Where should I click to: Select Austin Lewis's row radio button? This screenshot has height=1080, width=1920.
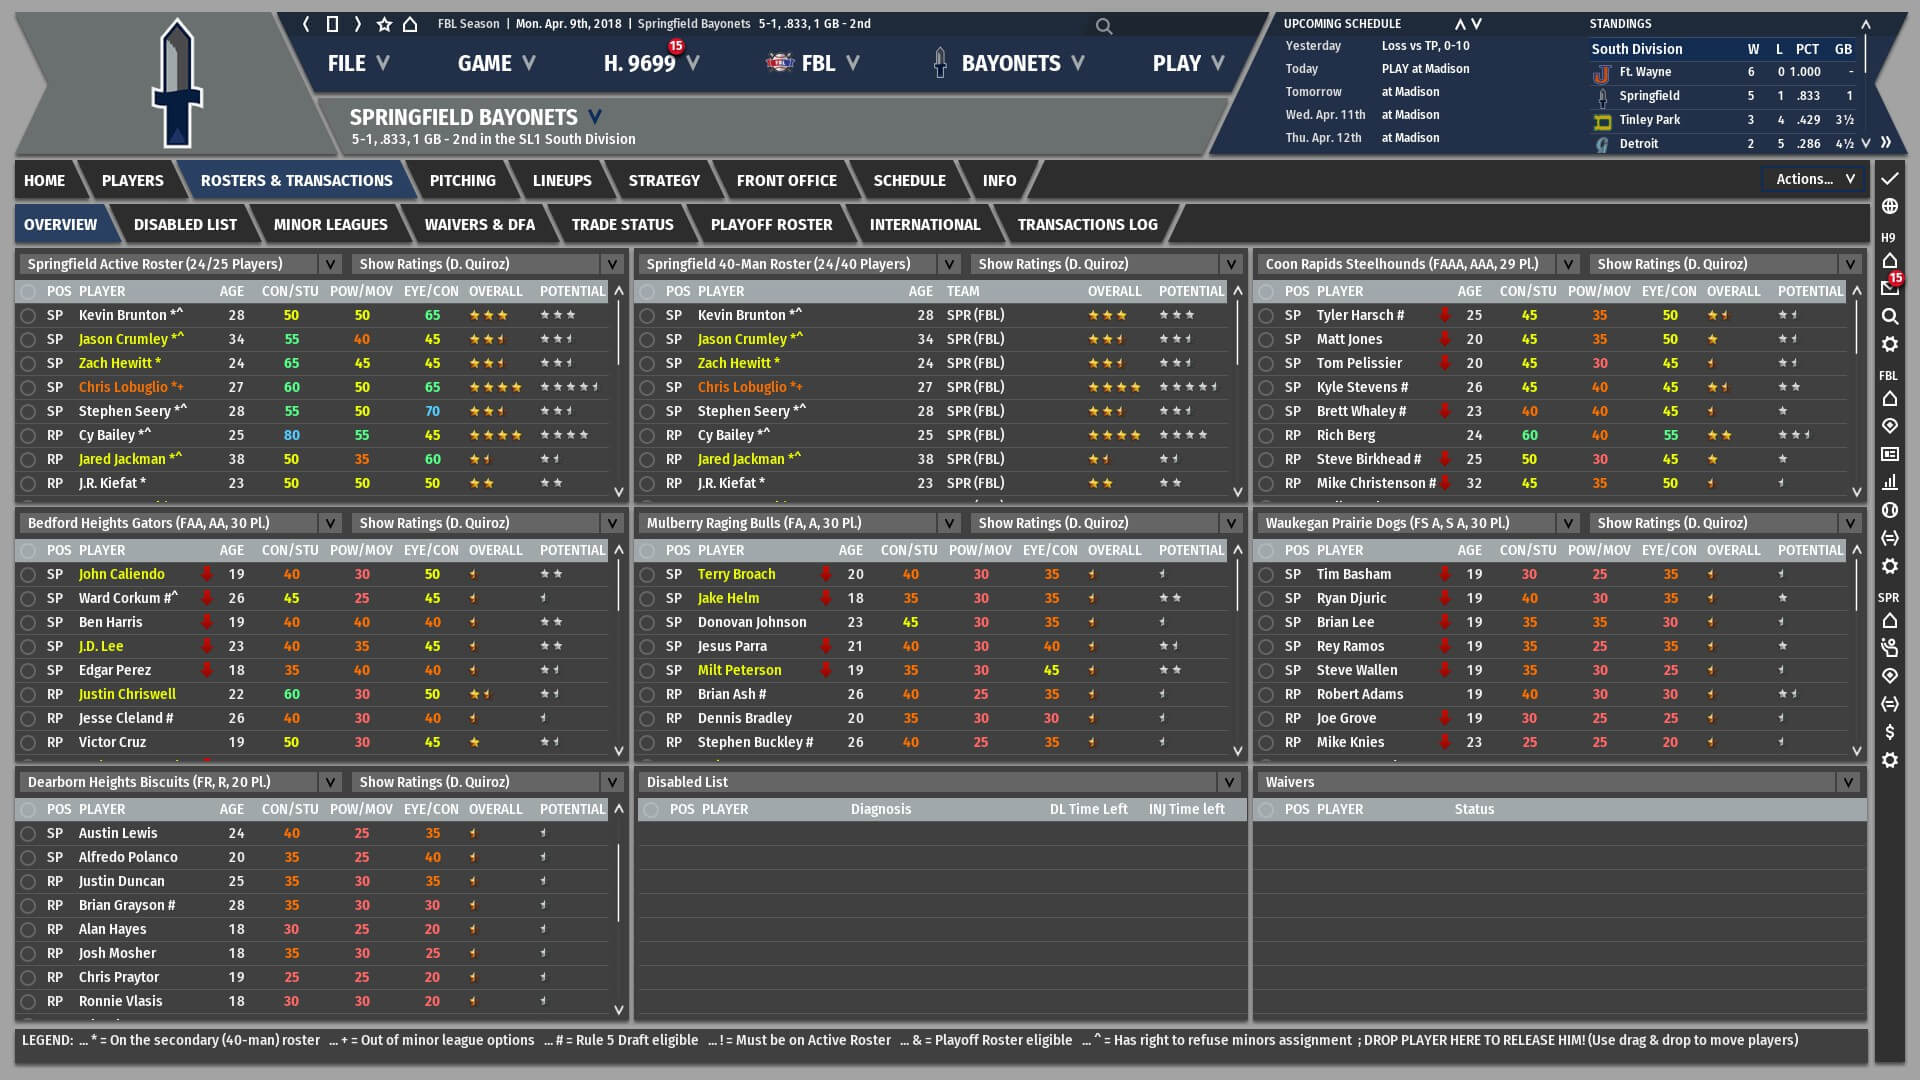coord(28,834)
